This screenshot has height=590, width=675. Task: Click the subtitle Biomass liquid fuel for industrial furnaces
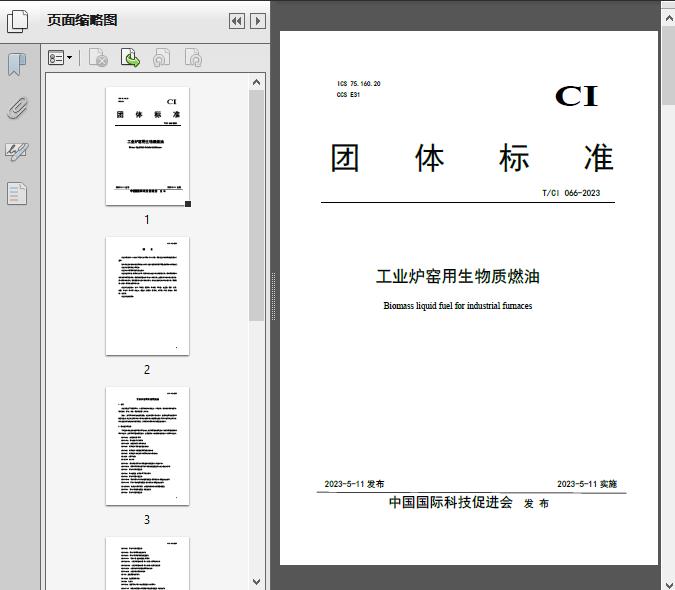point(458,306)
